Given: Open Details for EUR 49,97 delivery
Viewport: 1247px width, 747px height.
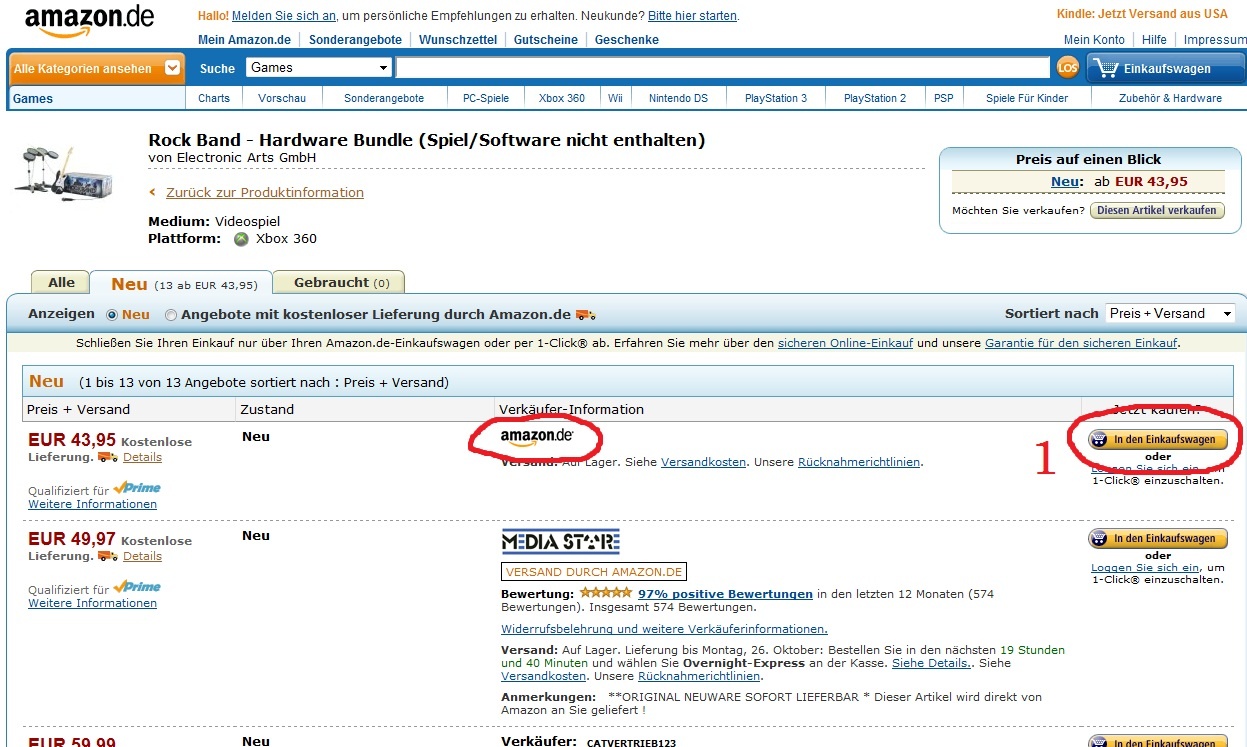Looking at the screenshot, I should click(142, 556).
